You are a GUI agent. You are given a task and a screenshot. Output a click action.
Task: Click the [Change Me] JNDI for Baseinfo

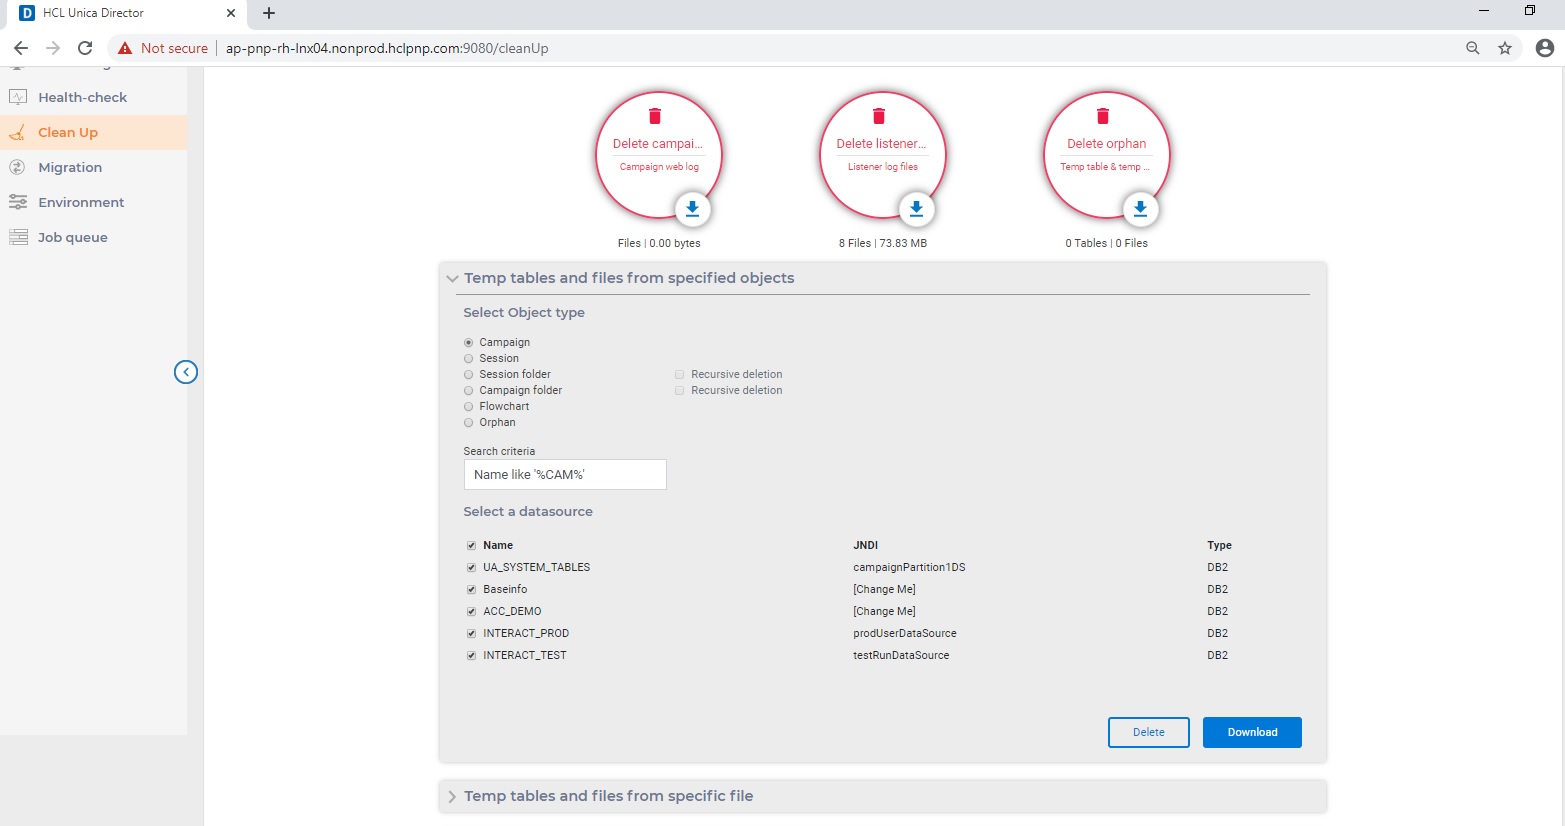coord(884,589)
